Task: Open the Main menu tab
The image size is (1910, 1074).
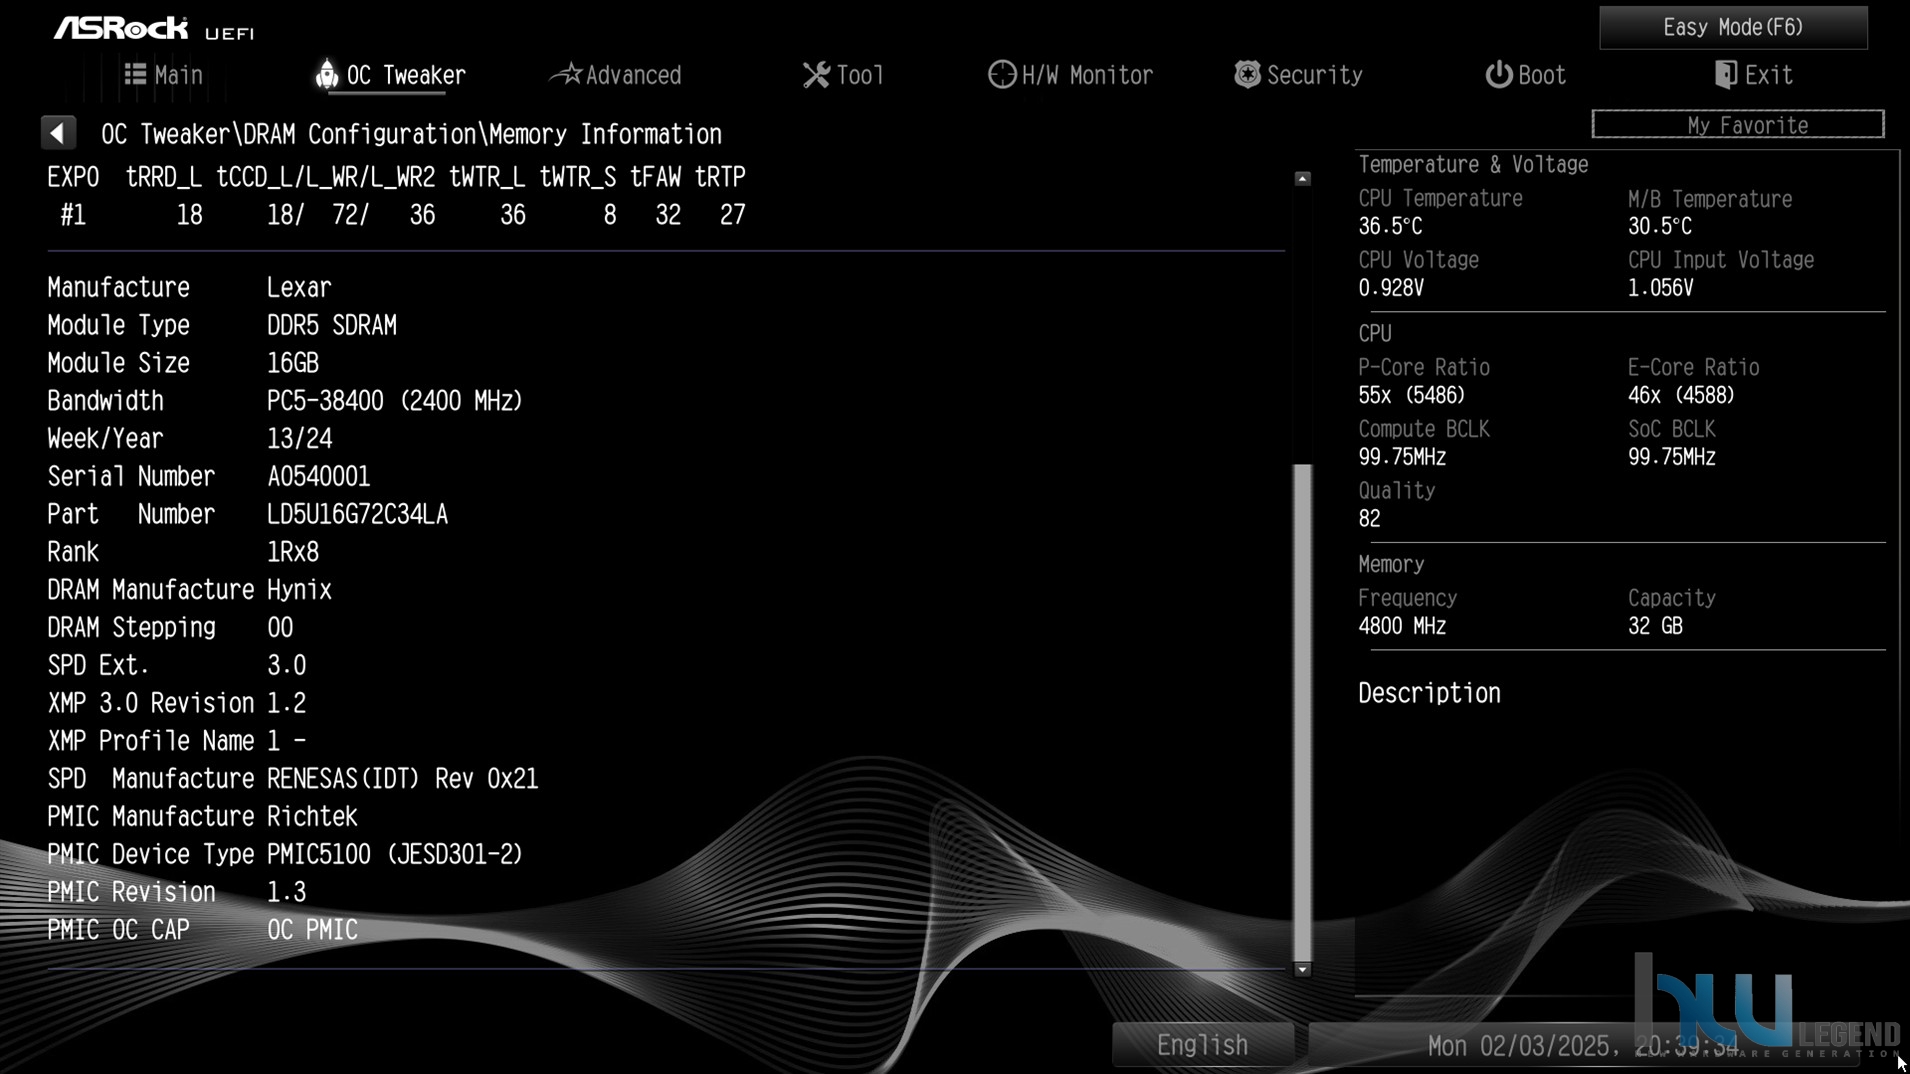Action: tap(164, 75)
